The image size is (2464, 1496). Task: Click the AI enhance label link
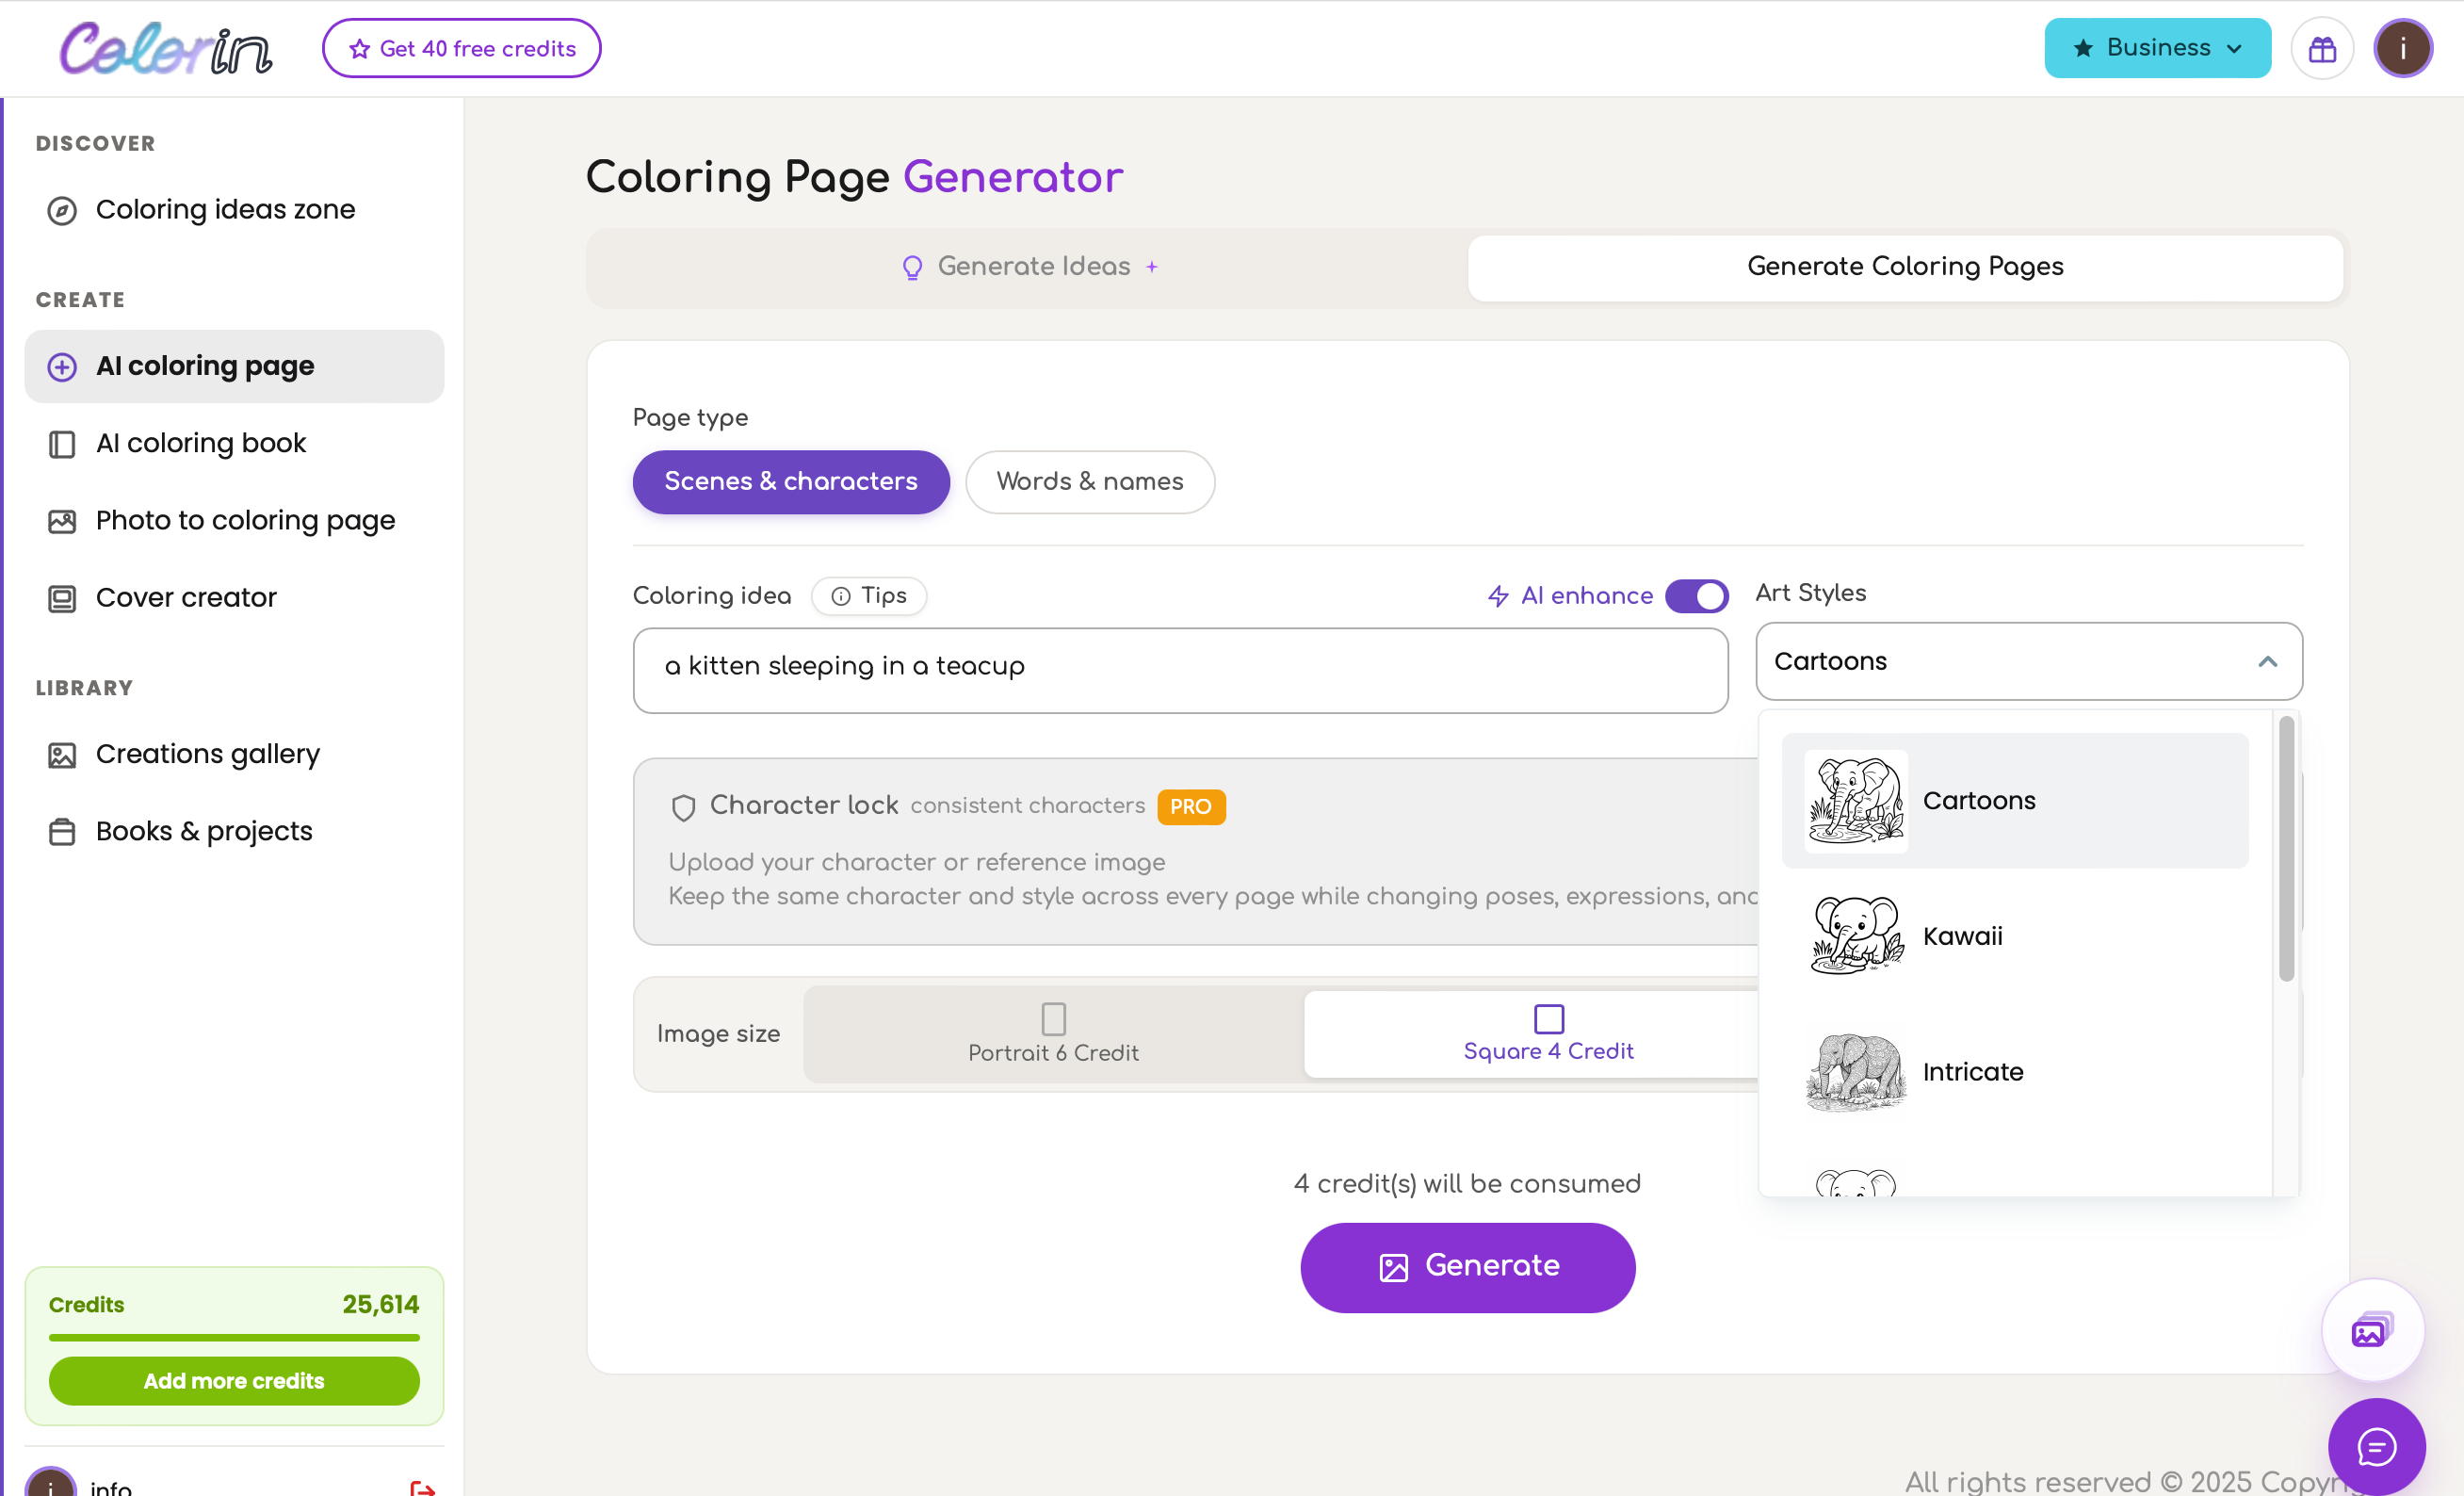tap(1586, 596)
